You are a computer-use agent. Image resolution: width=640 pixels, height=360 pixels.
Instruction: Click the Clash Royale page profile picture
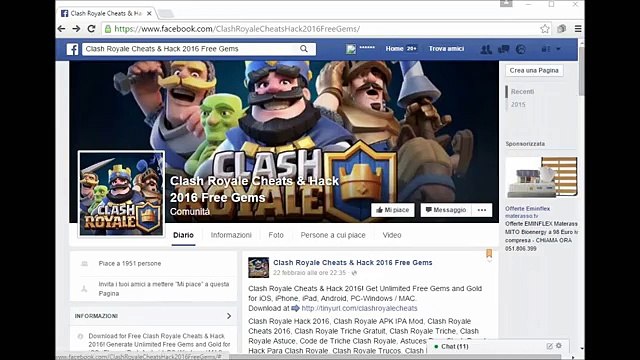point(122,193)
